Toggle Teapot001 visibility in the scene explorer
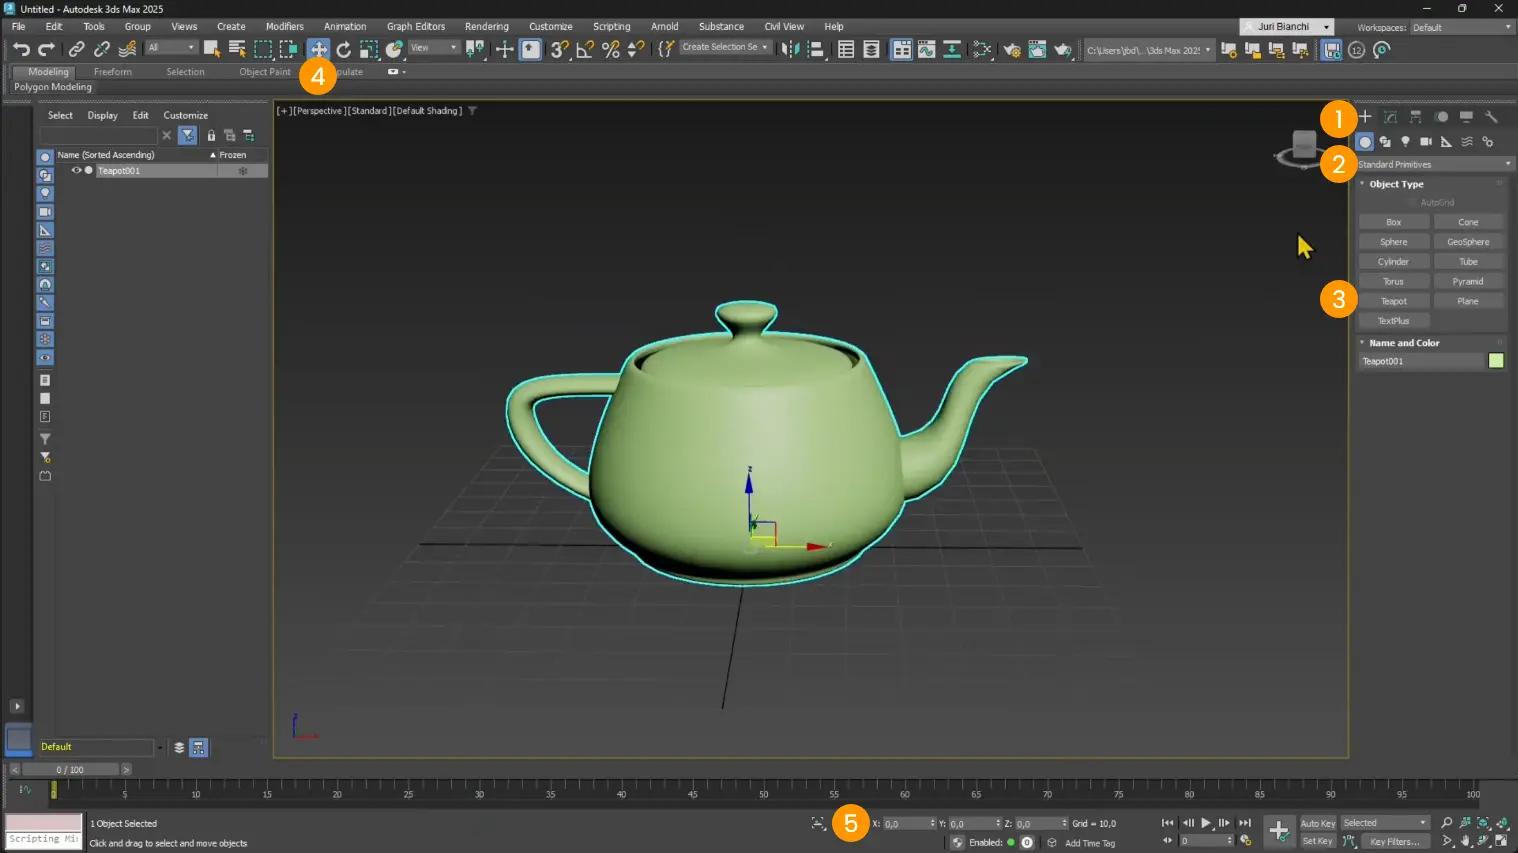This screenshot has height=853, width=1518. (76, 170)
